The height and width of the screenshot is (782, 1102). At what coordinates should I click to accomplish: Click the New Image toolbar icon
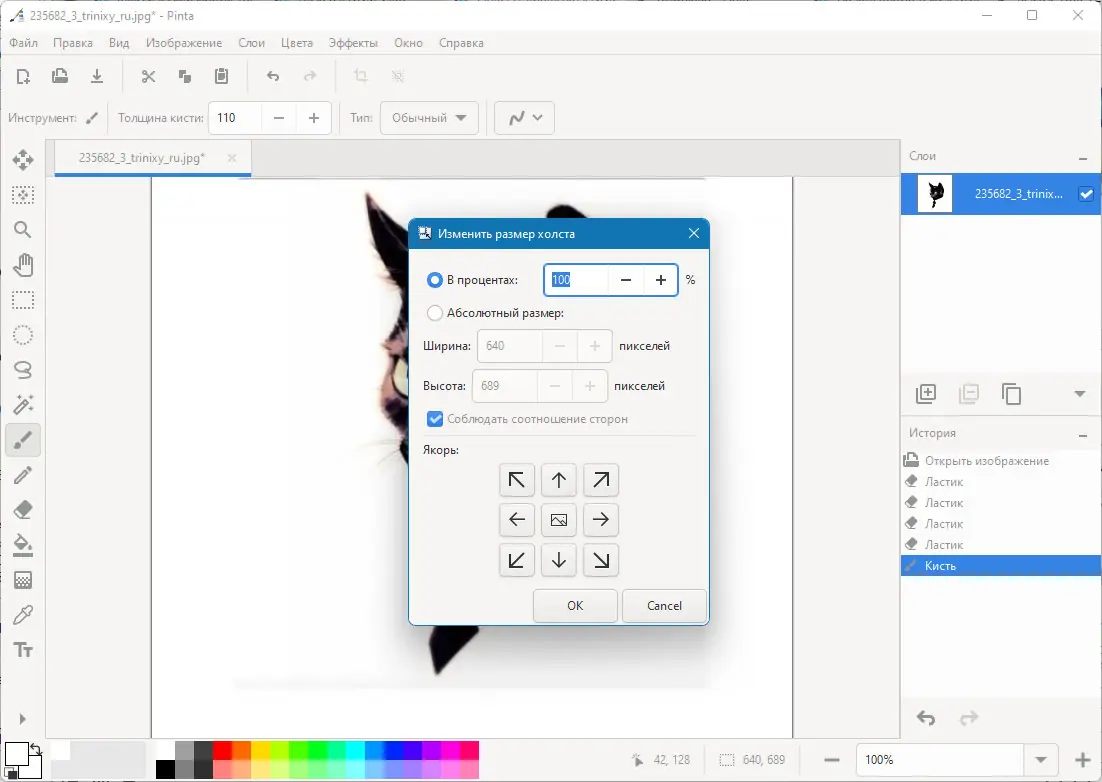click(x=23, y=76)
